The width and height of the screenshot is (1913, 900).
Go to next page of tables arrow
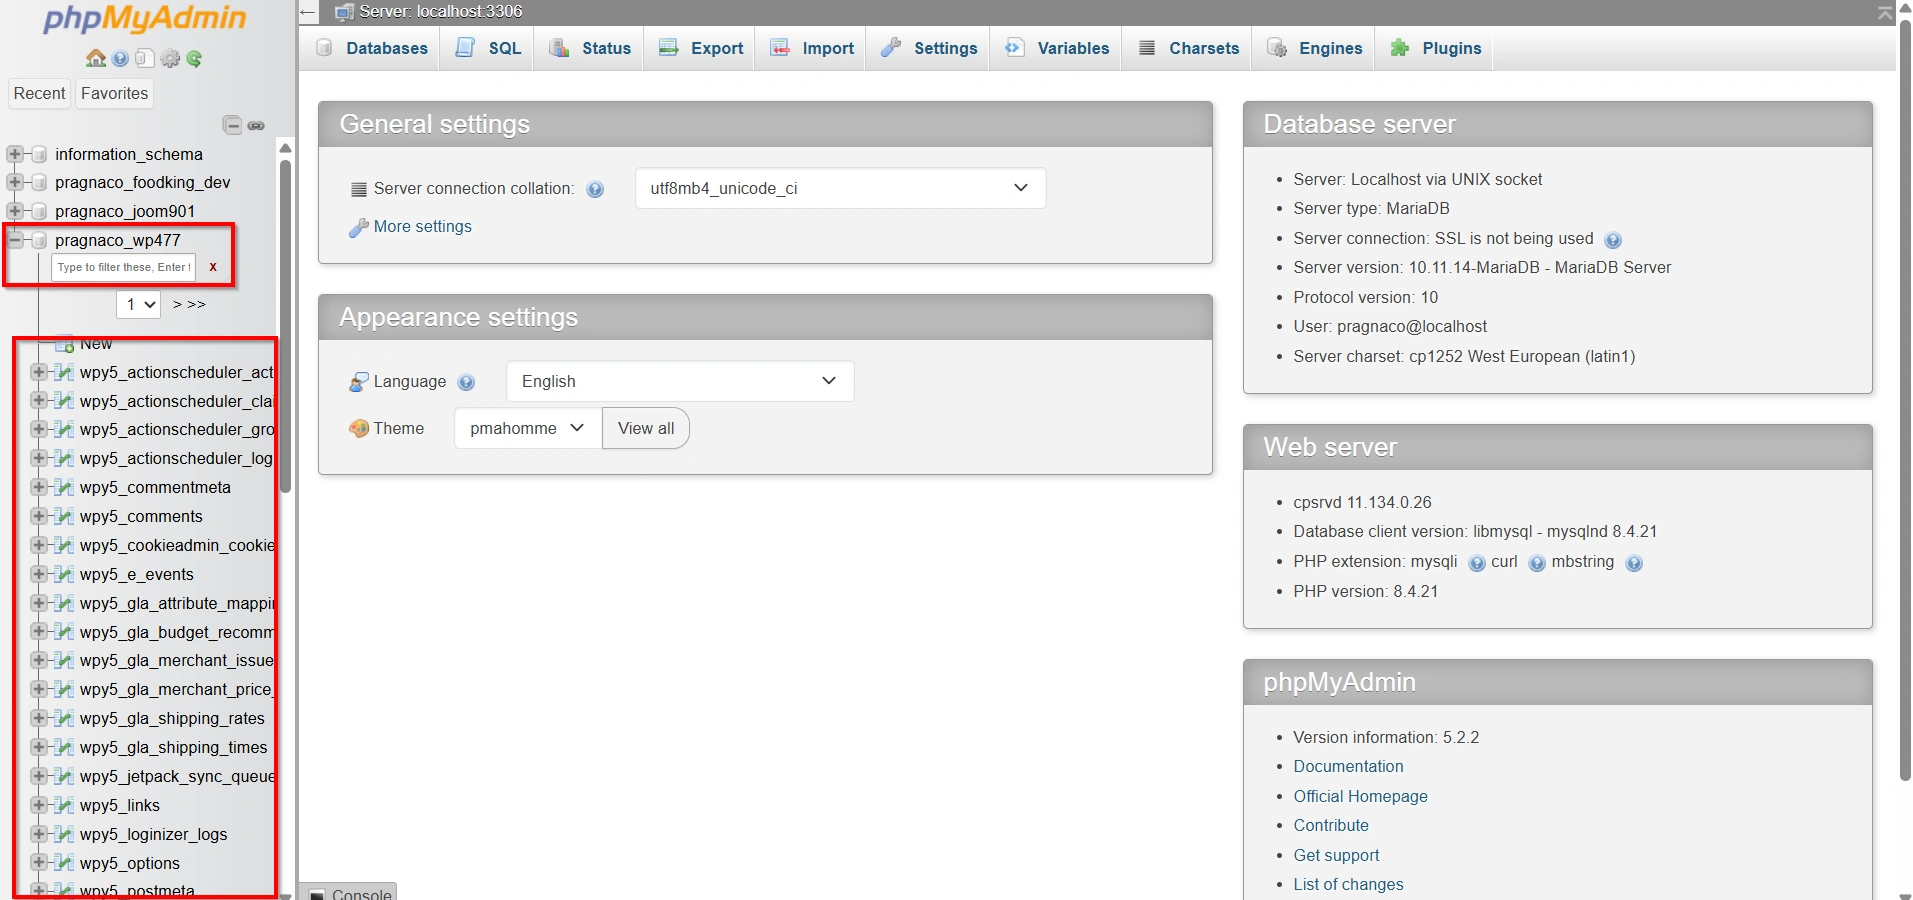click(x=177, y=304)
